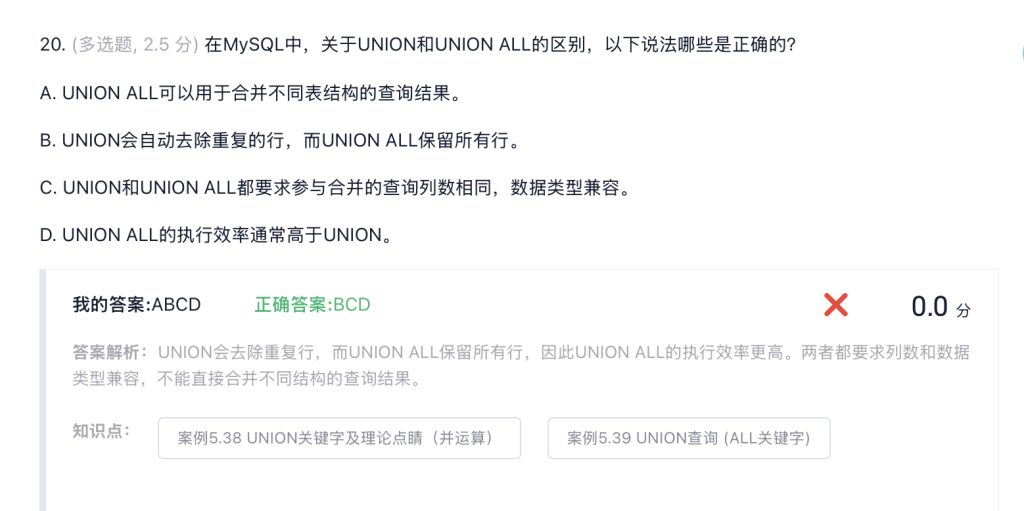Click the 0.0 score value
The width and height of the screenshot is (1024, 511).
coord(929,306)
